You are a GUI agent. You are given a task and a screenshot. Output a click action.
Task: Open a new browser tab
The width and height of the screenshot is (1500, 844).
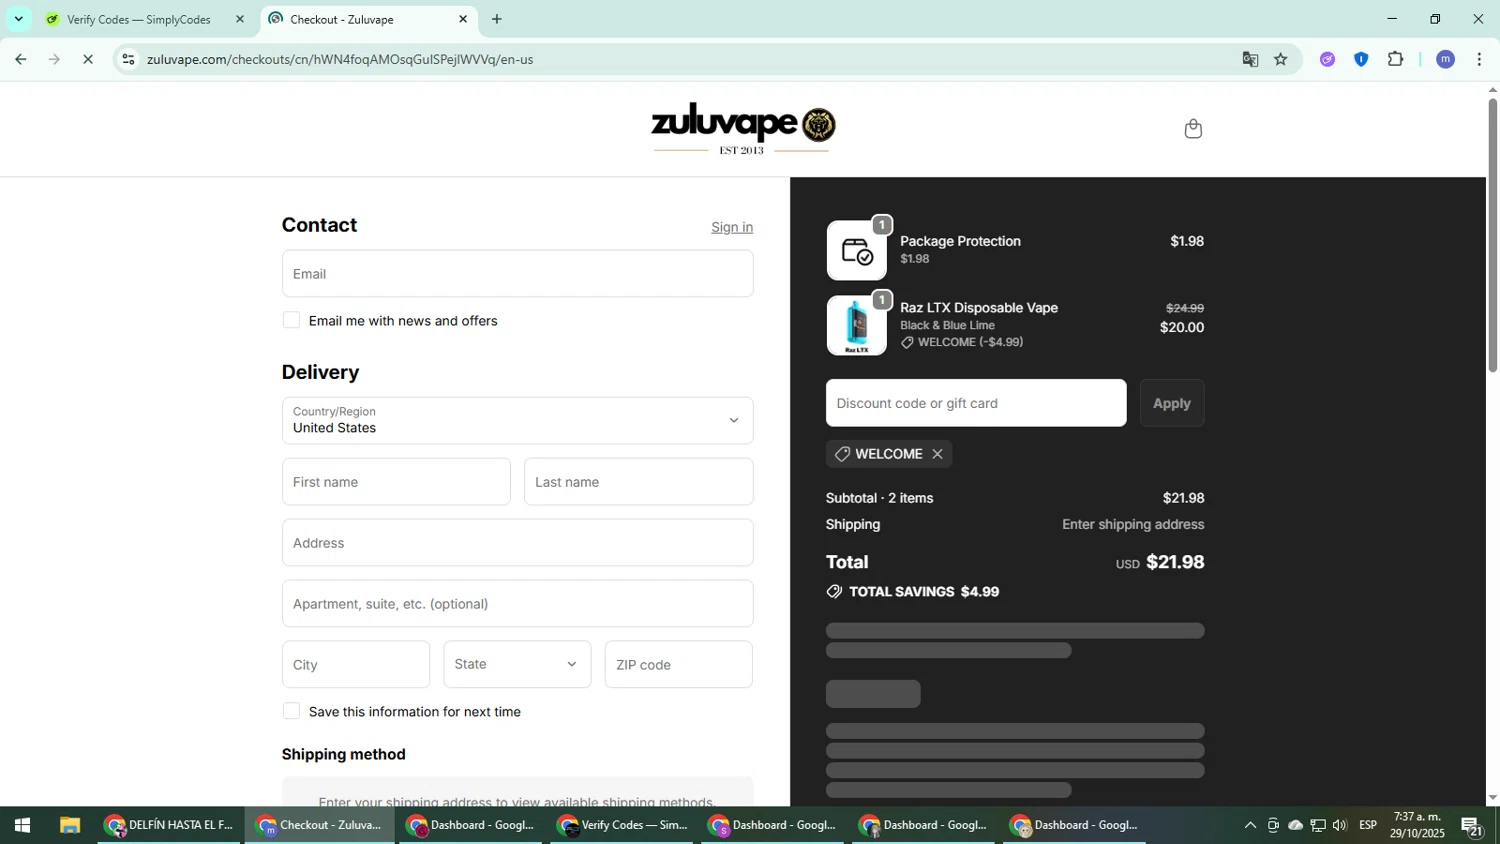[497, 19]
